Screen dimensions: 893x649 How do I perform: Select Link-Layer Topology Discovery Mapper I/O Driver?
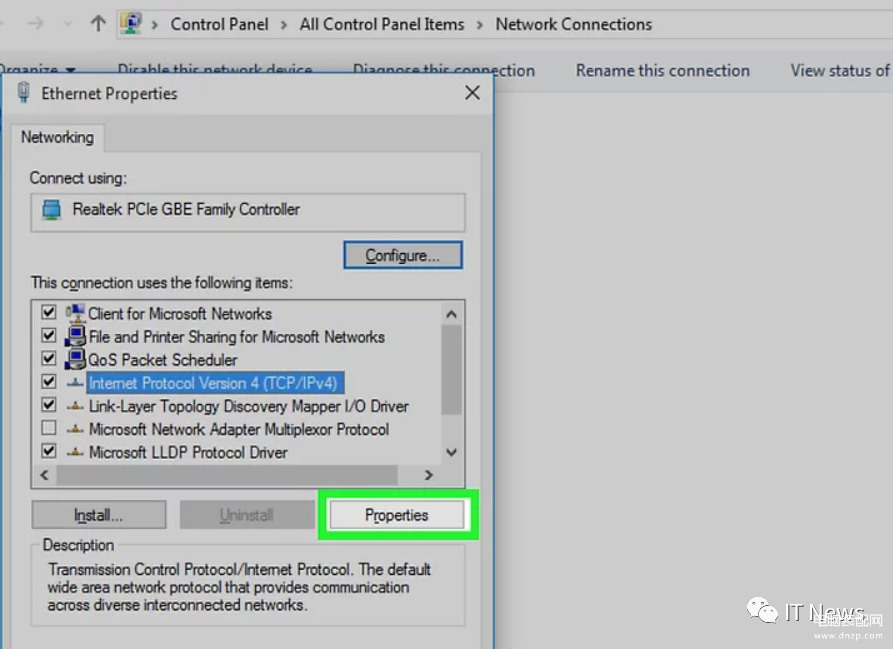click(249, 406)
